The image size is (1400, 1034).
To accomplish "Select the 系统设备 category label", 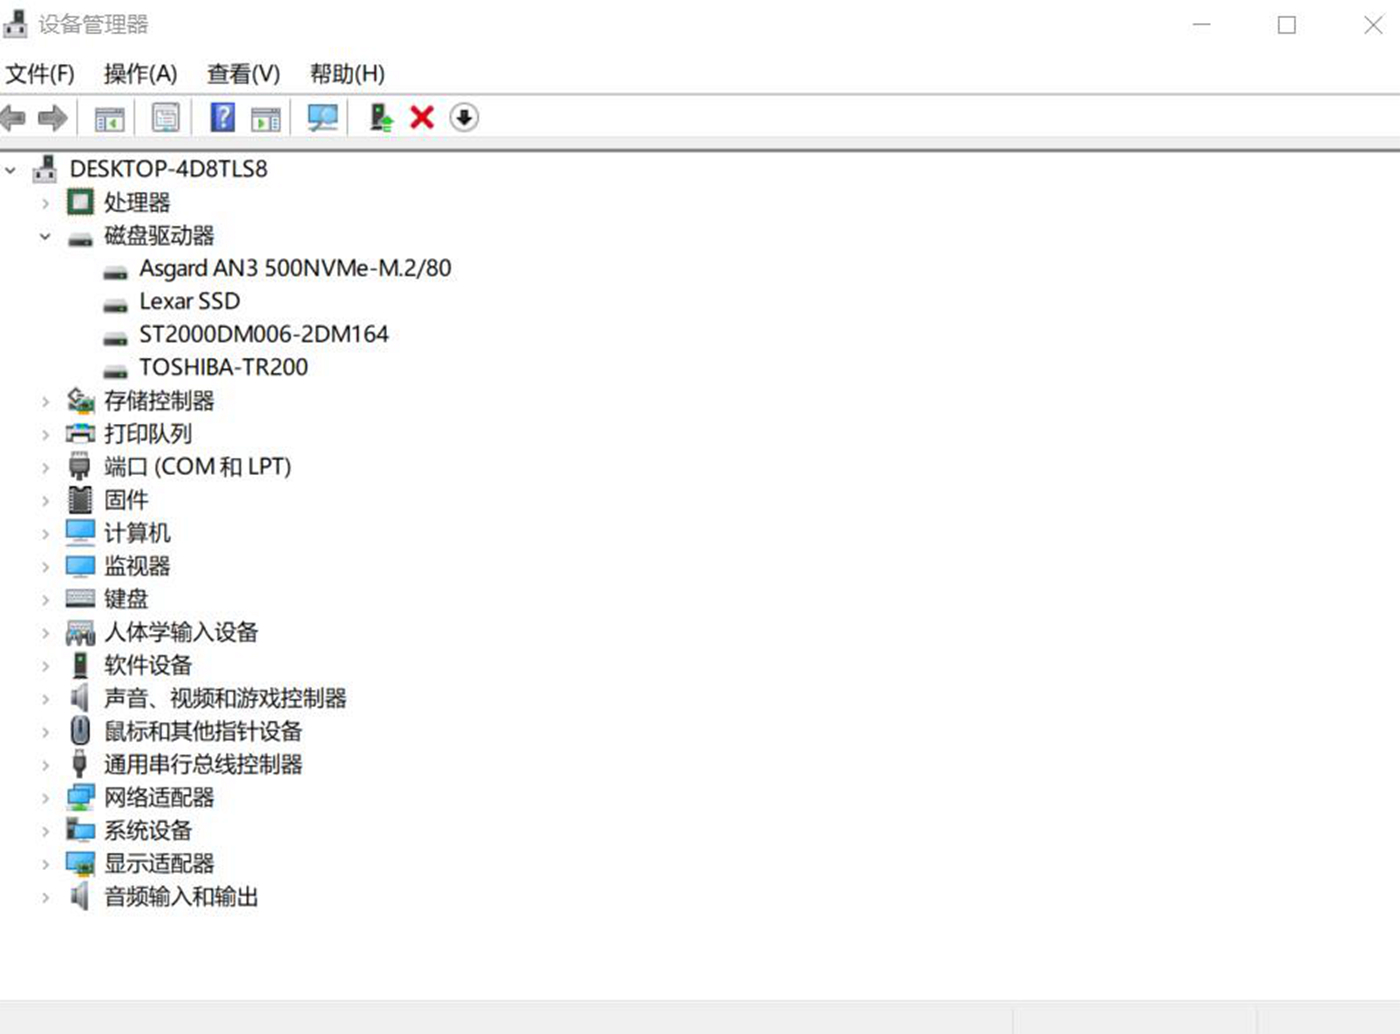I will point(148,830).
